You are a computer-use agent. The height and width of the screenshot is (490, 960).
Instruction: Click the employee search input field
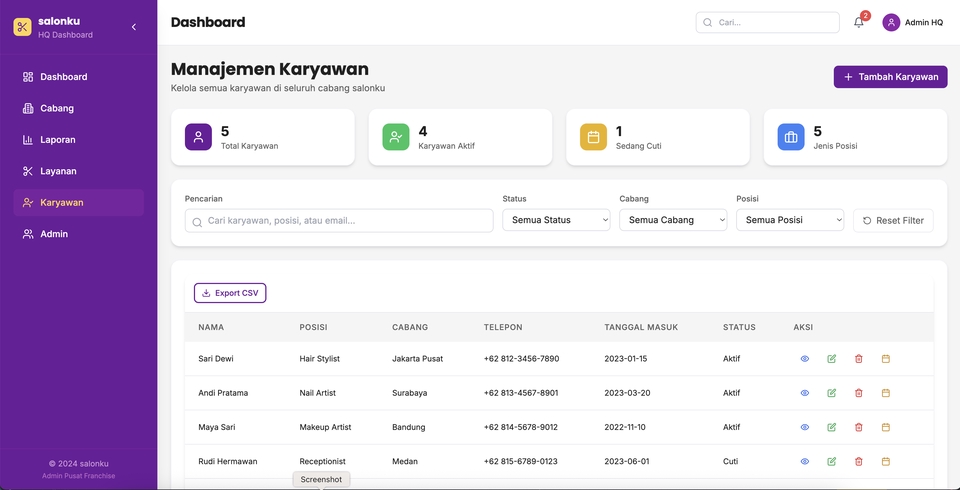[340, 221]
